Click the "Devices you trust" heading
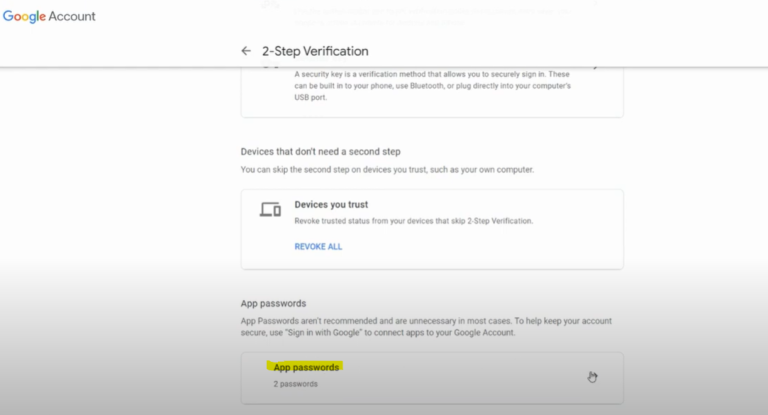 331,205
